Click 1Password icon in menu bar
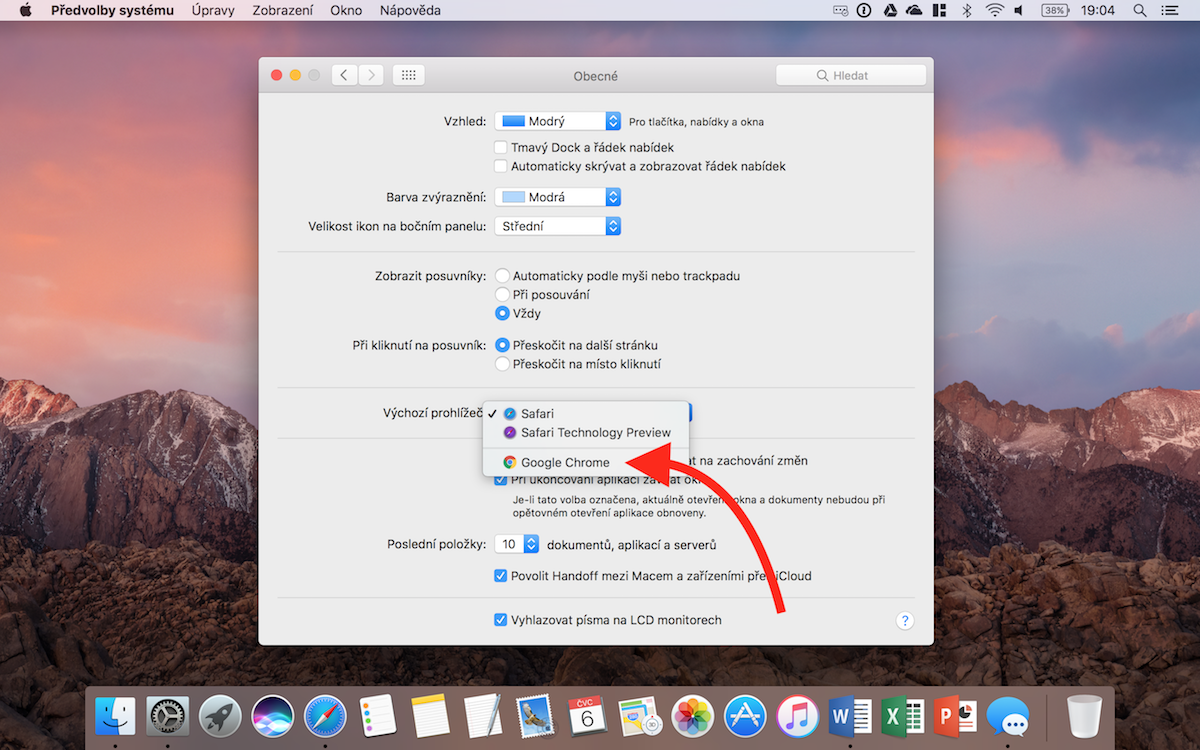Screen dimensions: 1200x750 click(x=865, y=10)
